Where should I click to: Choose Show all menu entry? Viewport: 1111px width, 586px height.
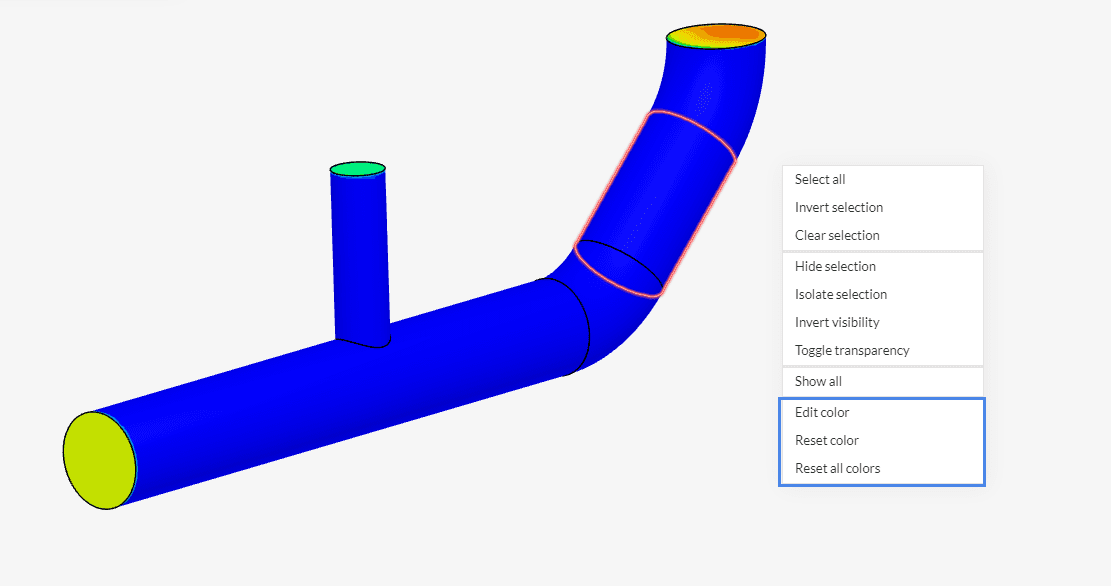818,382
